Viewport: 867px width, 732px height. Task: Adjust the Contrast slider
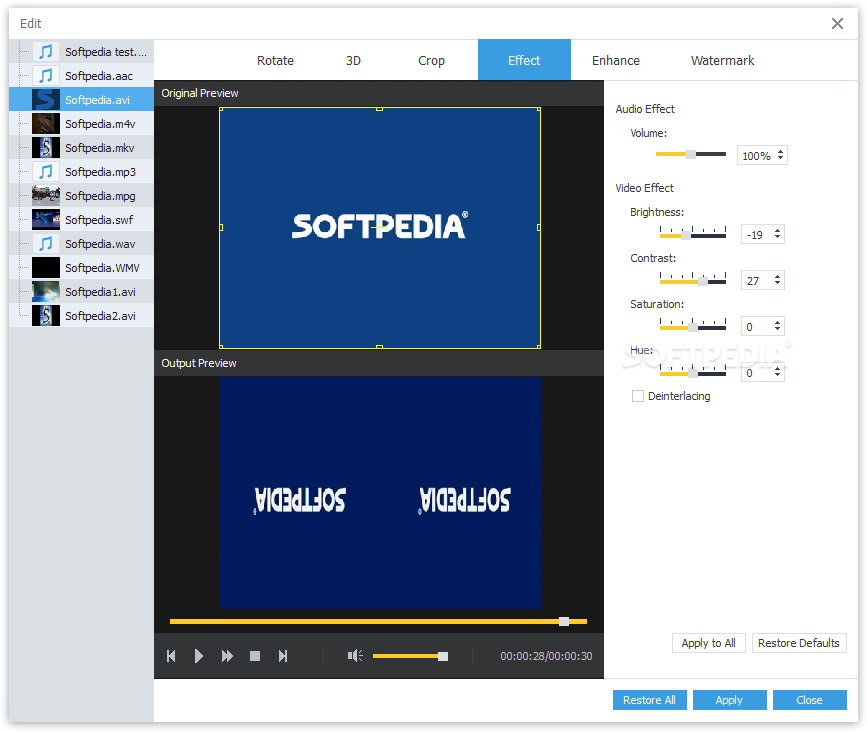[692, 279]
